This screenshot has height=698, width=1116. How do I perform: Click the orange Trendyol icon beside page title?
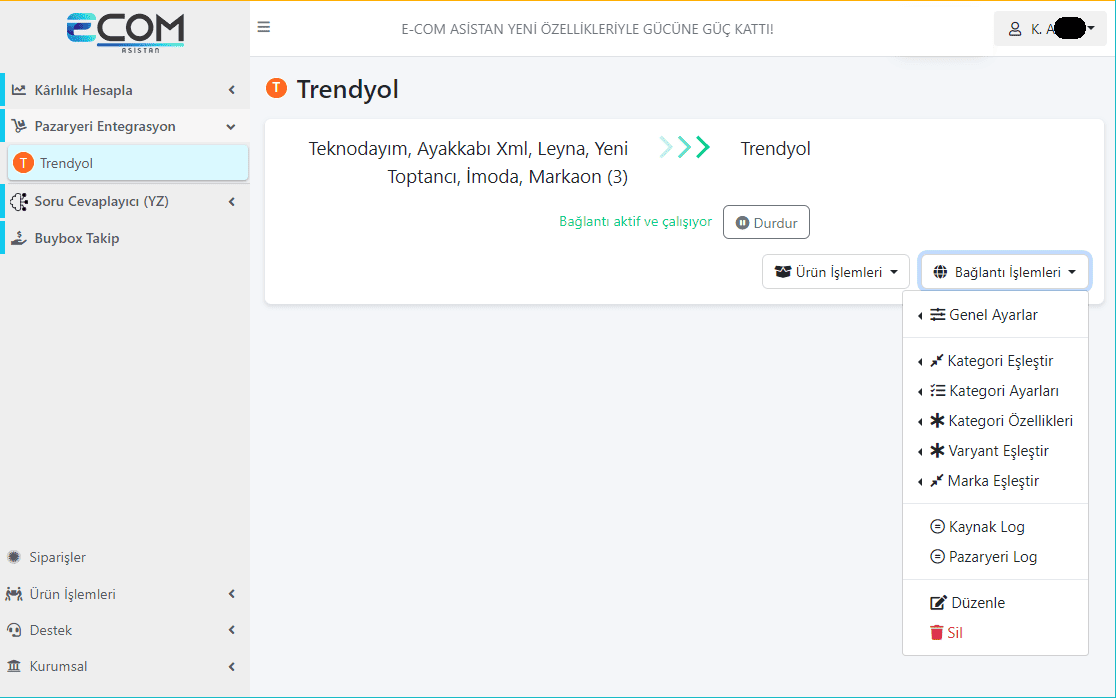tap(276, 88)
